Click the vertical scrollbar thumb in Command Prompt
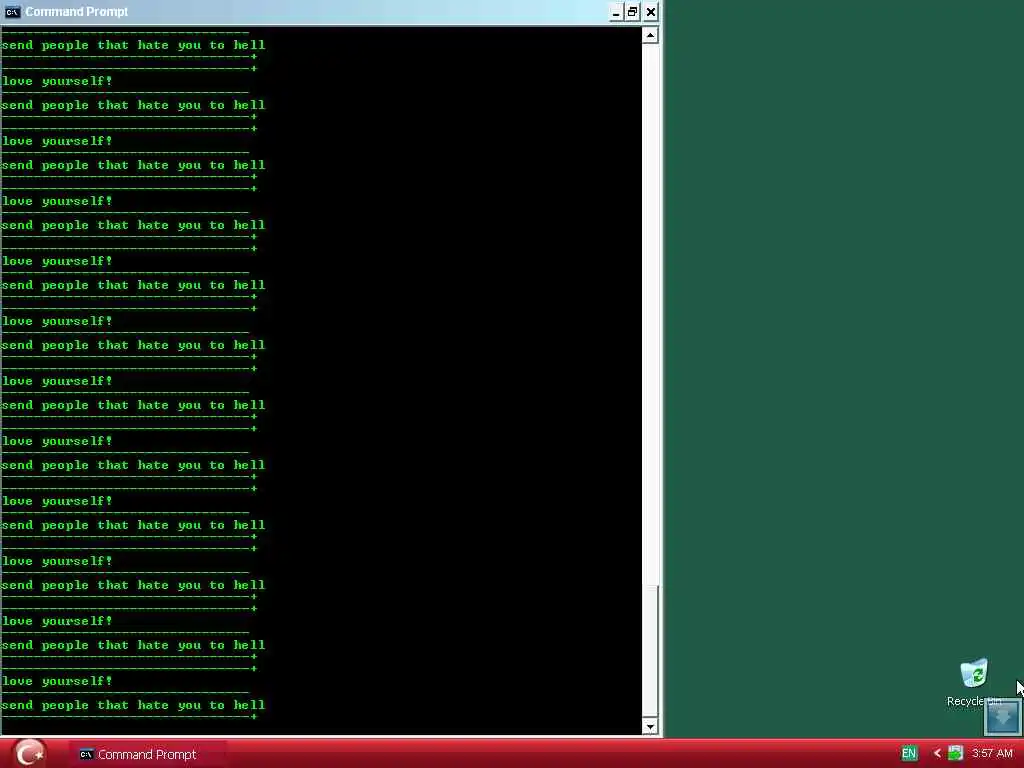The height and width of the screenshot is (768, 1024). coord(650,650)
